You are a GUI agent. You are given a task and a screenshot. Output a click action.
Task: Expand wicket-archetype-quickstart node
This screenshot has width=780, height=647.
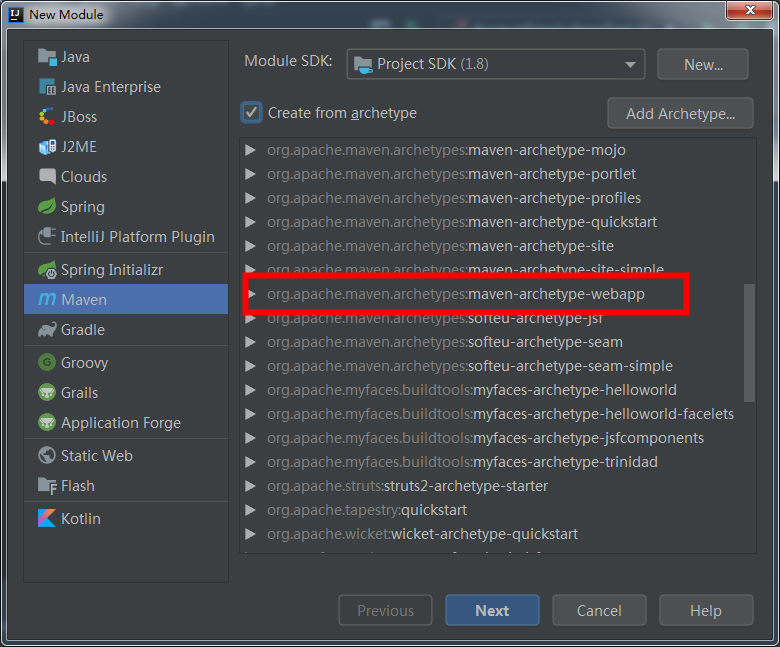251,534
